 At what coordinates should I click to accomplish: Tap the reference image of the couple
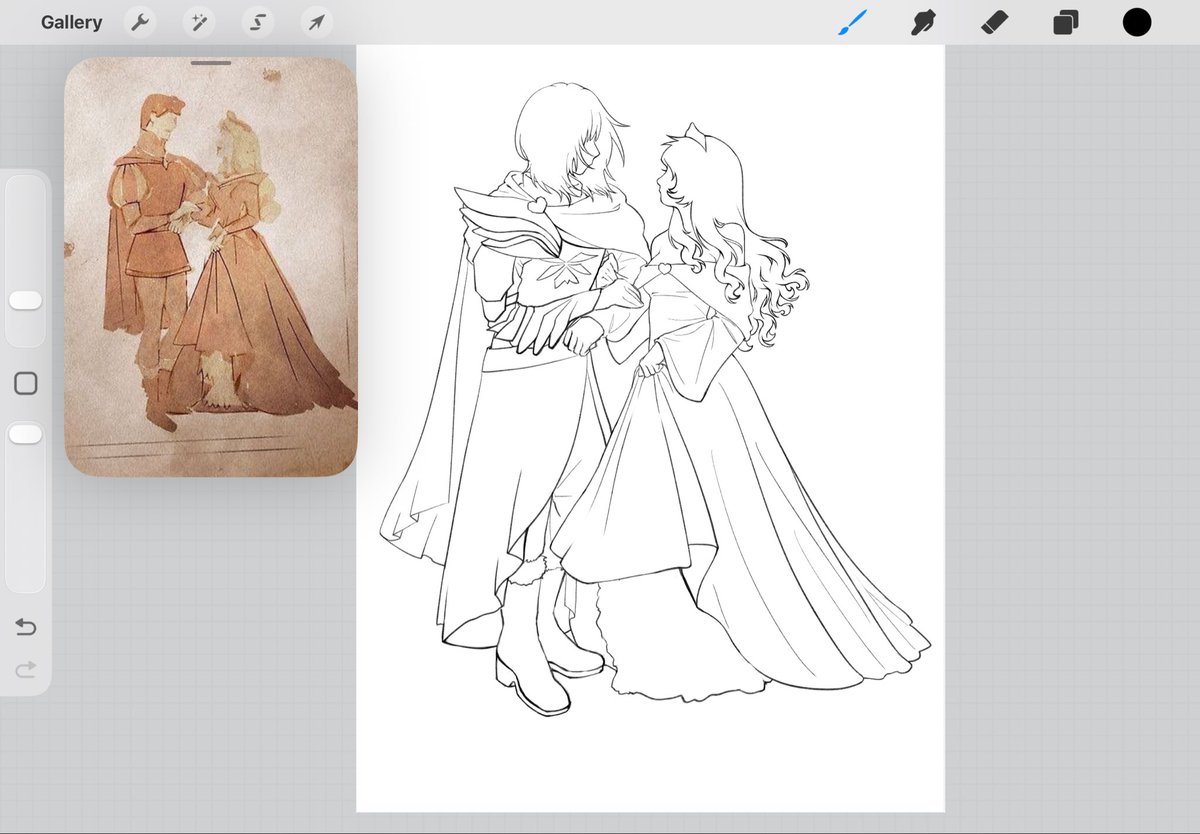(x=211, y=266)
